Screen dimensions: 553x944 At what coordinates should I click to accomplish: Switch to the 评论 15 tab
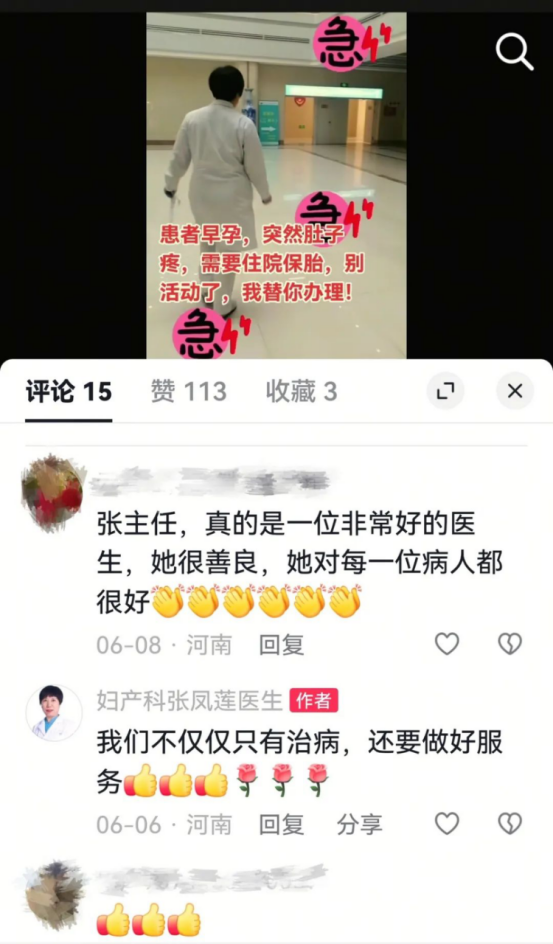69,392
